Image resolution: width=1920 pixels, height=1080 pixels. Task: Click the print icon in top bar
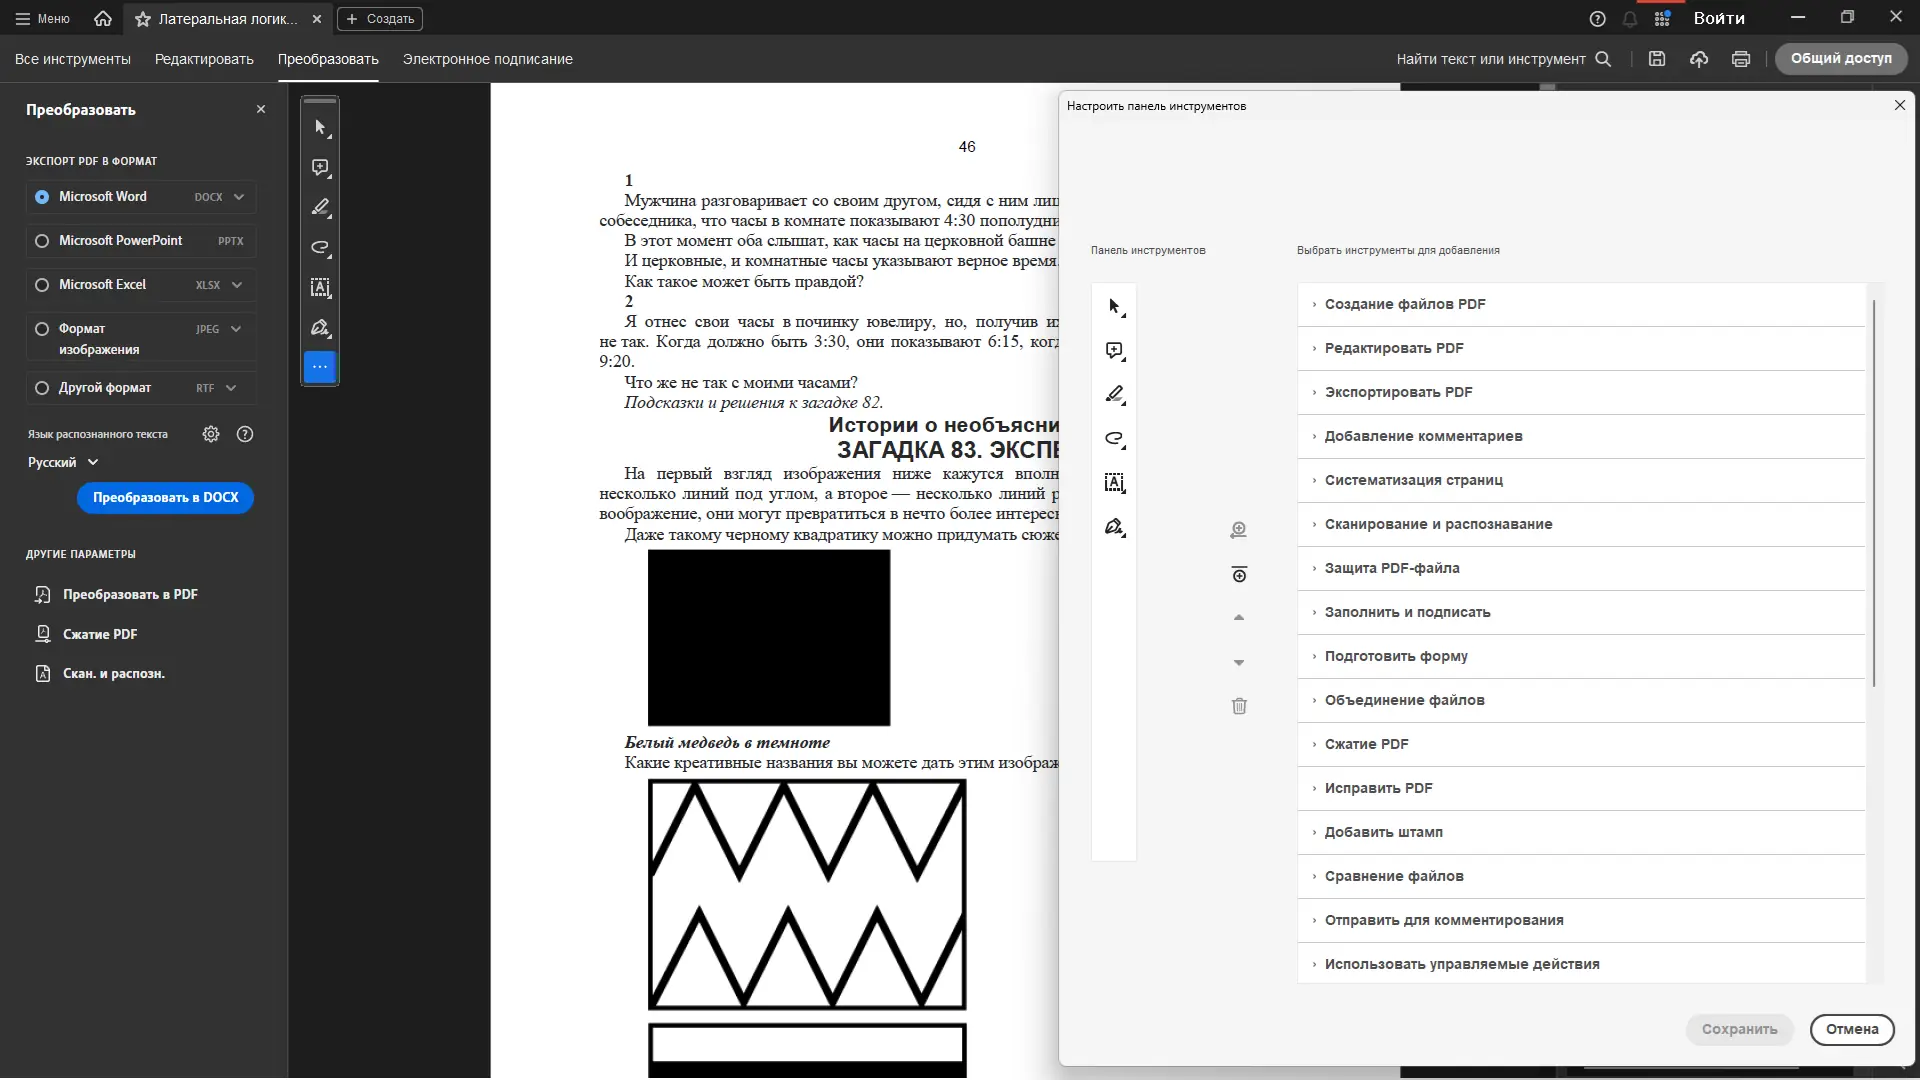tap(1741, 59)
